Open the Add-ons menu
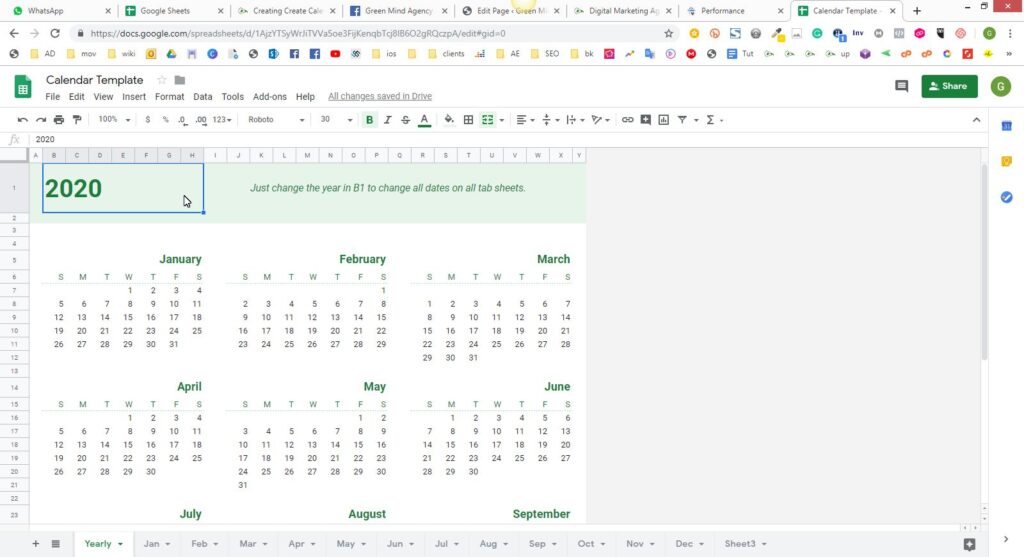1024x557 pixels. tap(270, 96)
